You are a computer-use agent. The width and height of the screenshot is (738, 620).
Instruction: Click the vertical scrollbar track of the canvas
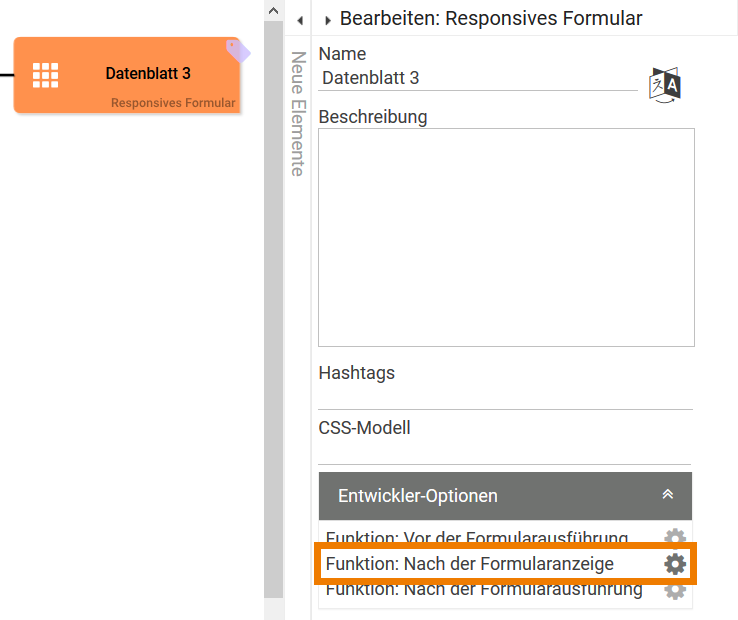click(273, 300)
